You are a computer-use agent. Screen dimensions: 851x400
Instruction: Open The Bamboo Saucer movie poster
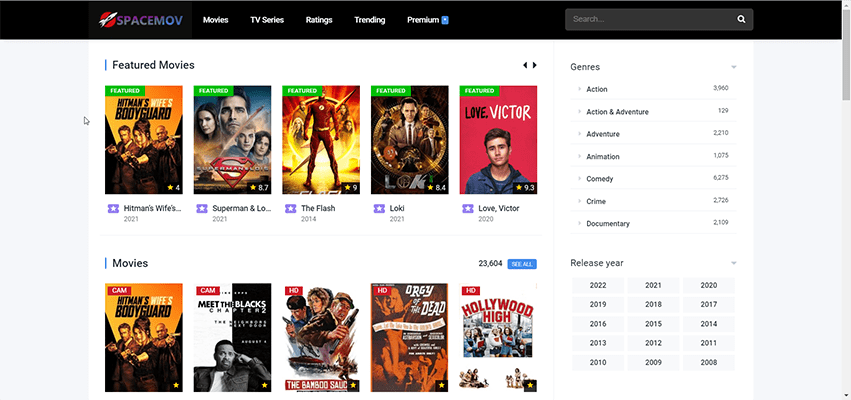coord(321,337)
